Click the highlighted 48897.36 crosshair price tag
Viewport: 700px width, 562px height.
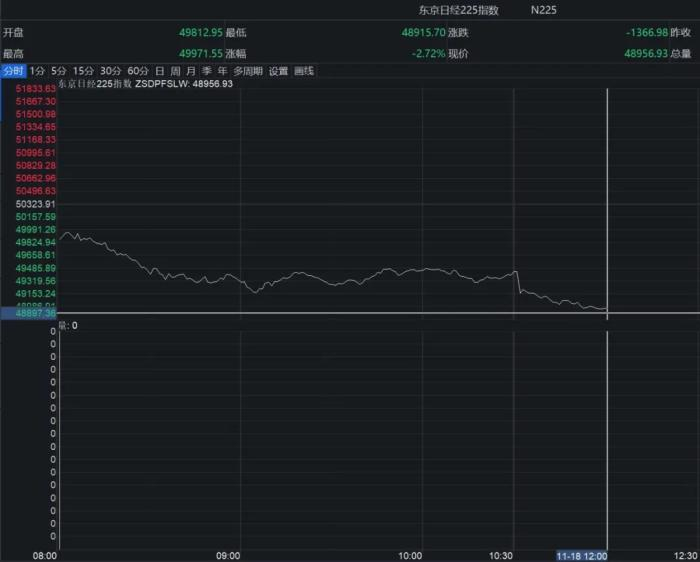[x=29, y=313]
